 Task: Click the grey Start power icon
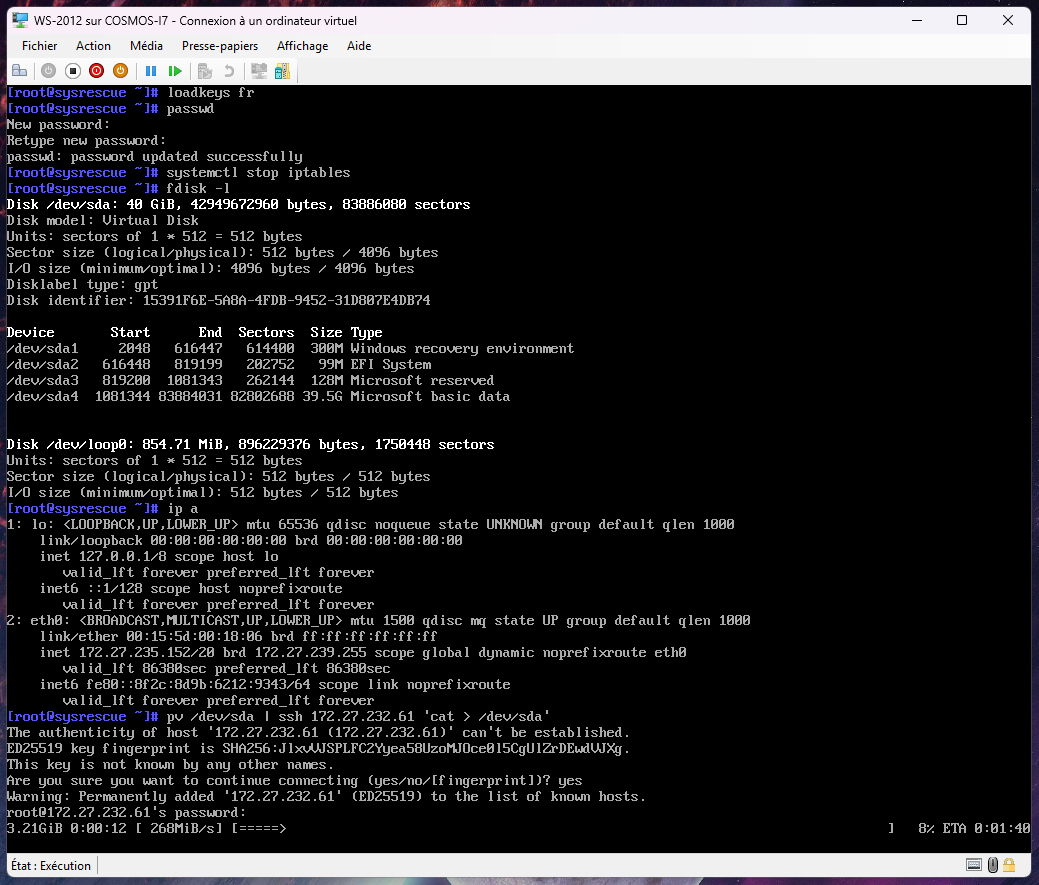coord(48,71)
